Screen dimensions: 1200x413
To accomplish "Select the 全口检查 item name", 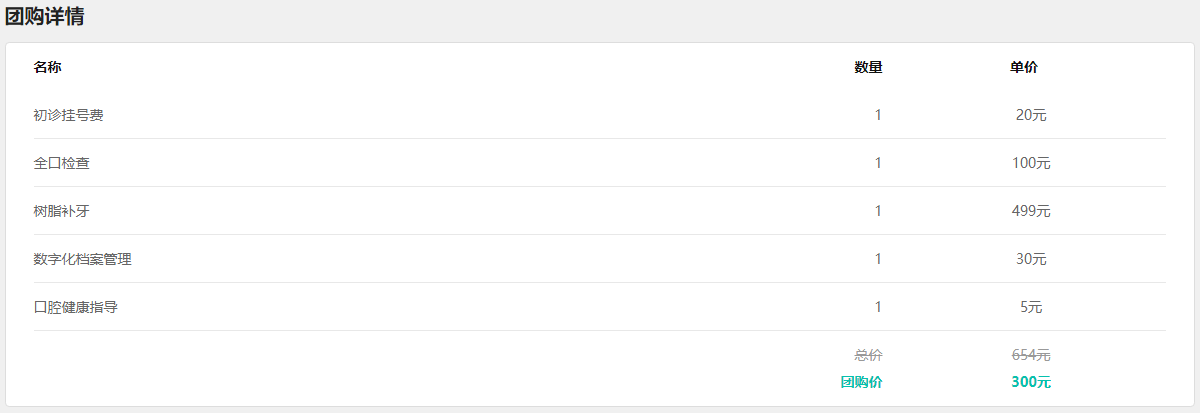I will point(61,163).
